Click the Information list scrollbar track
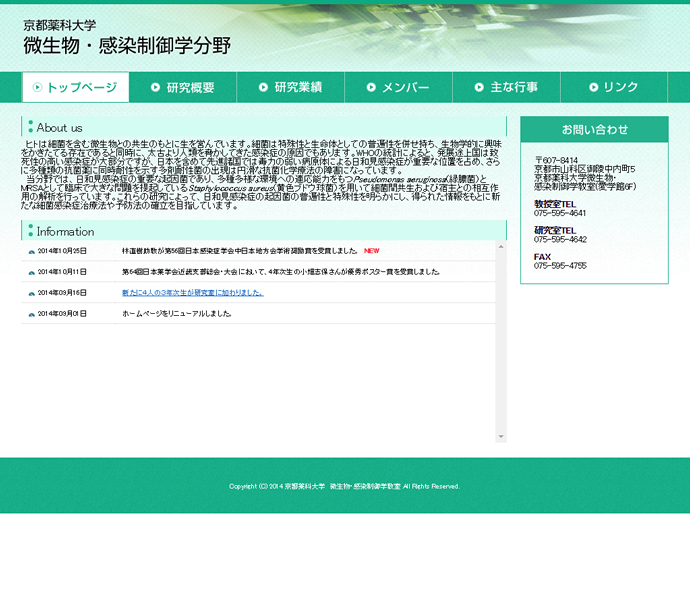This screenshot has height=600, width=690. coord(501,342)
